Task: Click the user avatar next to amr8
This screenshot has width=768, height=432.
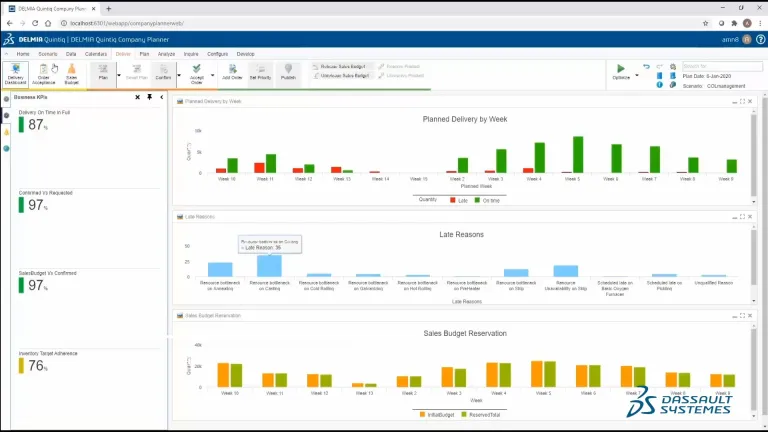Action: click(746, 39)
